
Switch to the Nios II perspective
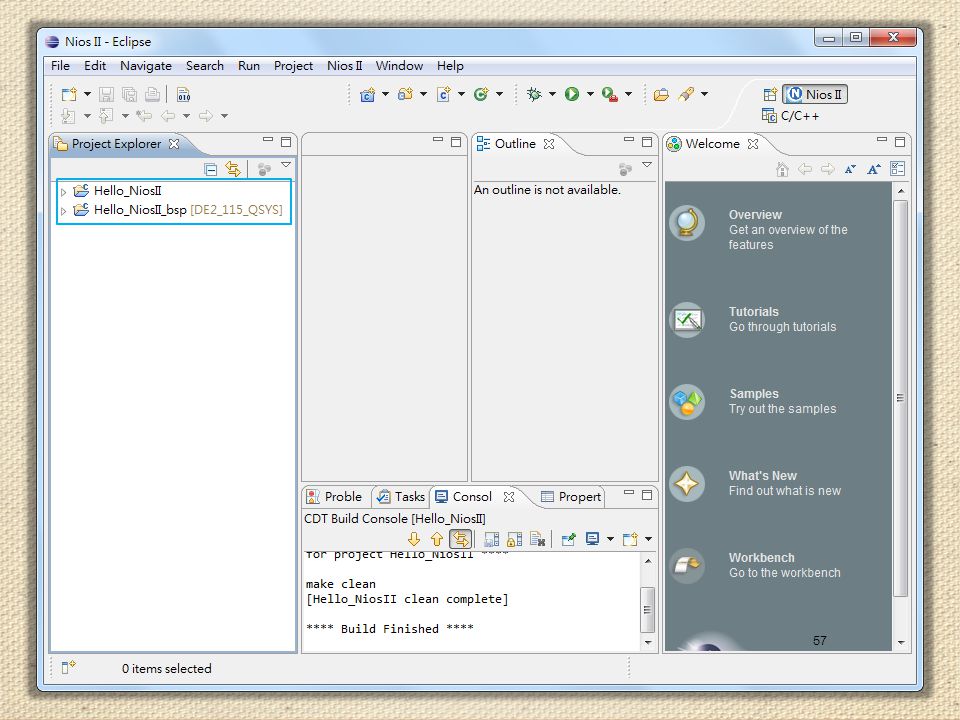816,94
